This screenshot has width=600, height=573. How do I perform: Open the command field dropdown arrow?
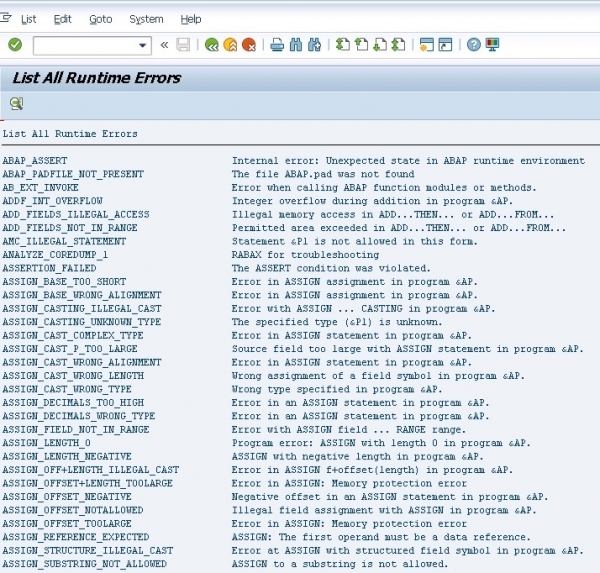tap(145, 45)
